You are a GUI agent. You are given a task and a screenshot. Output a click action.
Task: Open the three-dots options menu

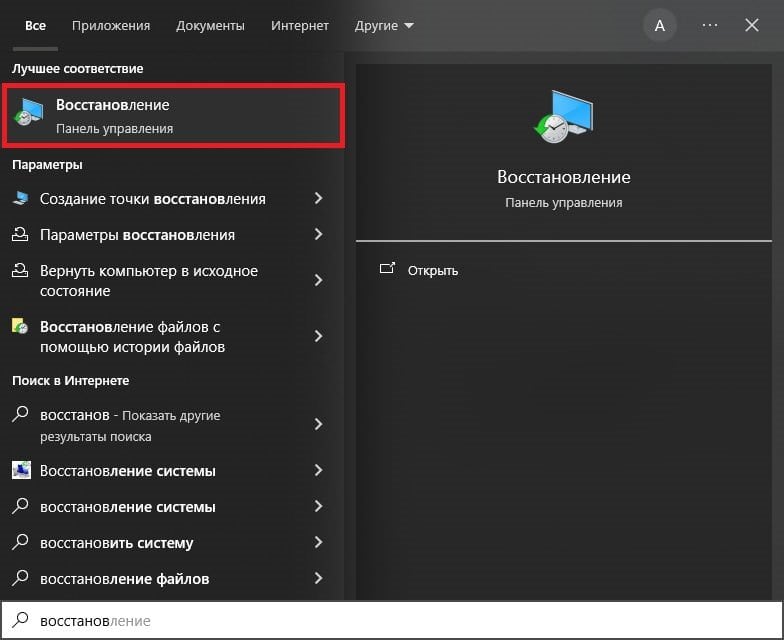coord(710,25)
